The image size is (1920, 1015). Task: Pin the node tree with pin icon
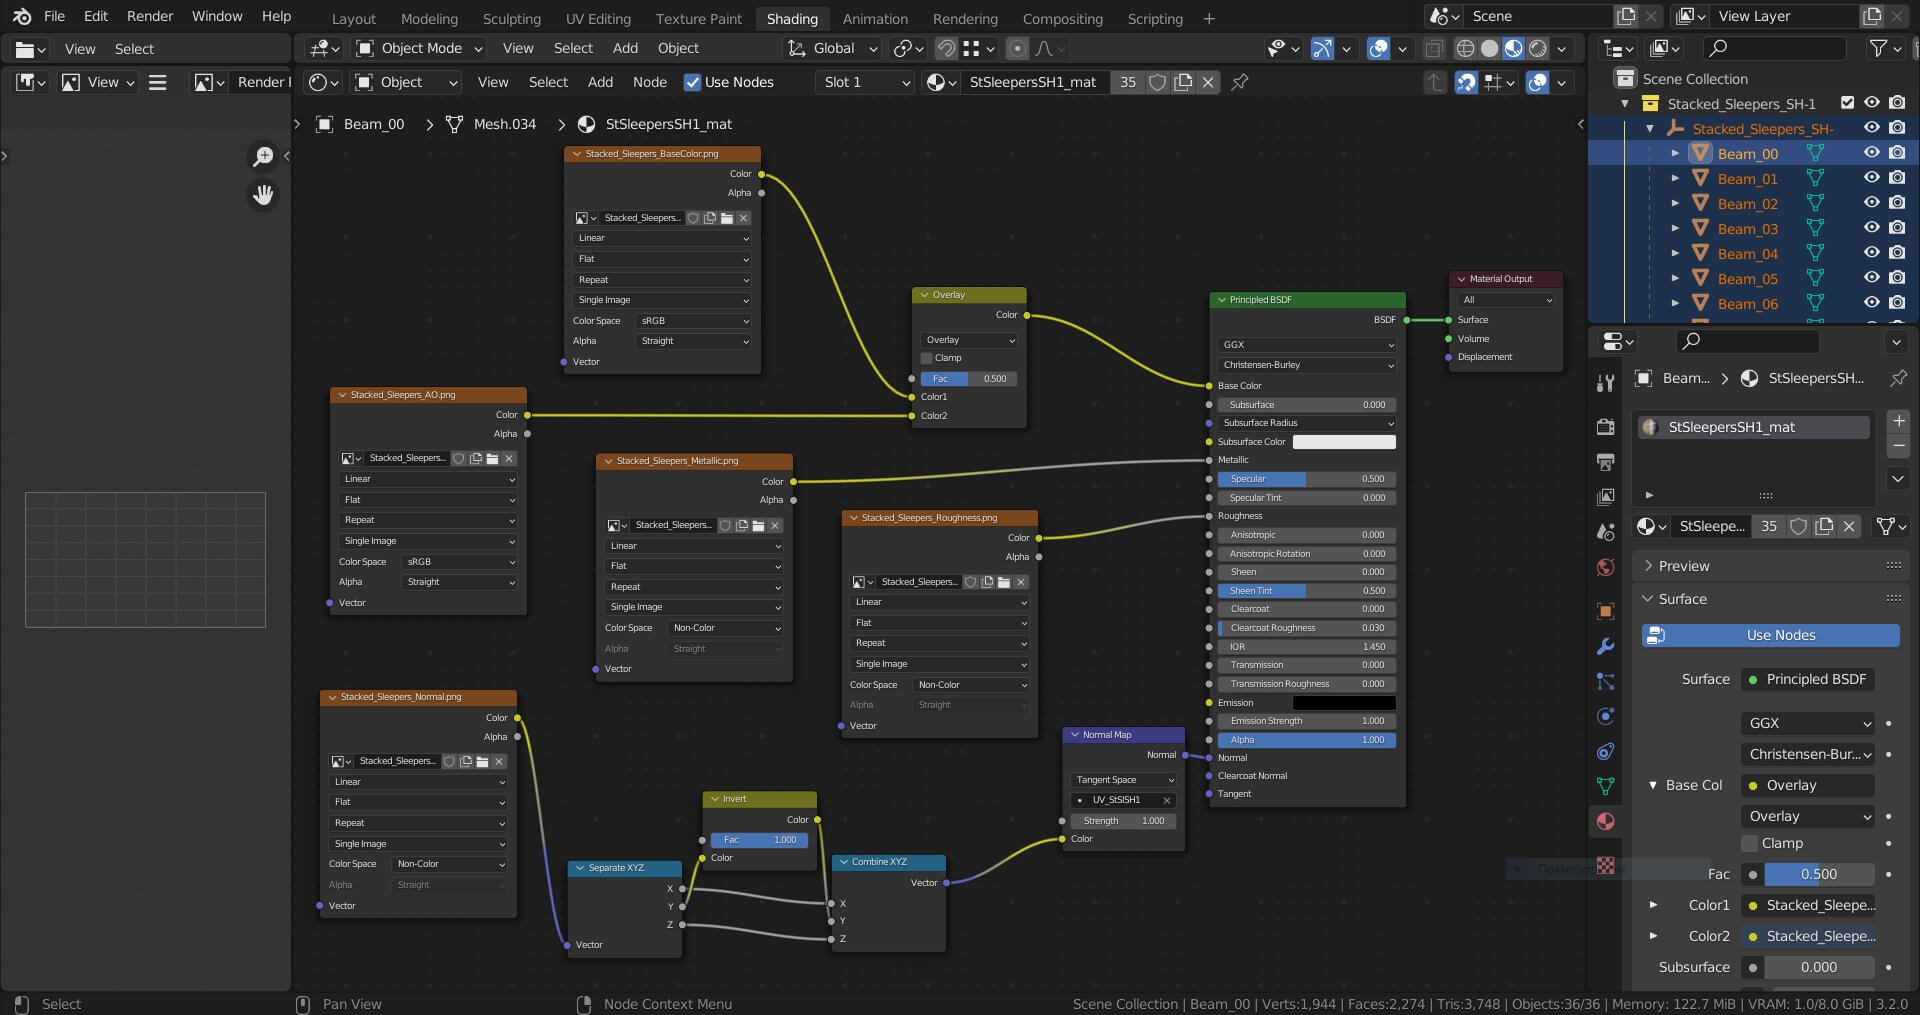(x=1240, y=82)
